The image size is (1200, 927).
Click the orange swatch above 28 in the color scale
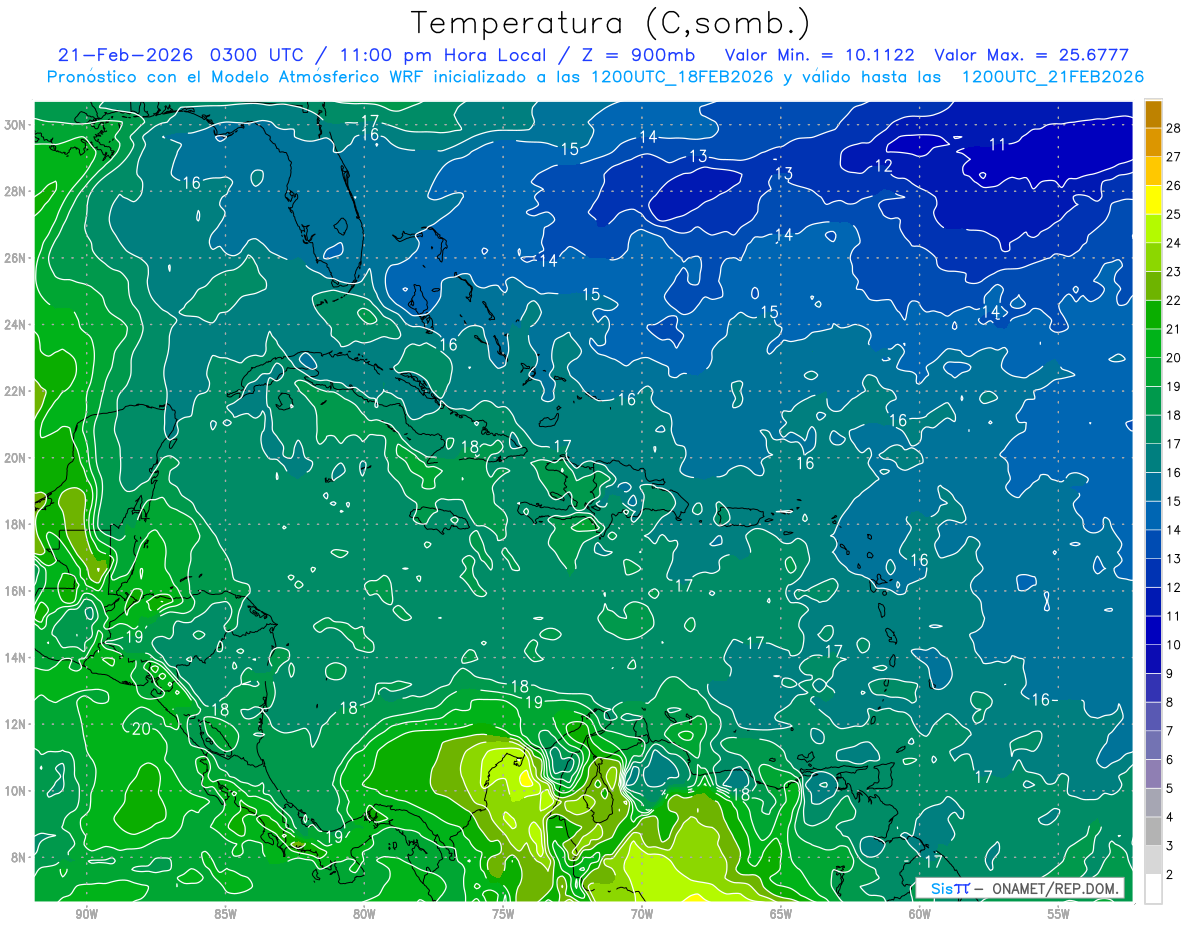[1154, 113]
